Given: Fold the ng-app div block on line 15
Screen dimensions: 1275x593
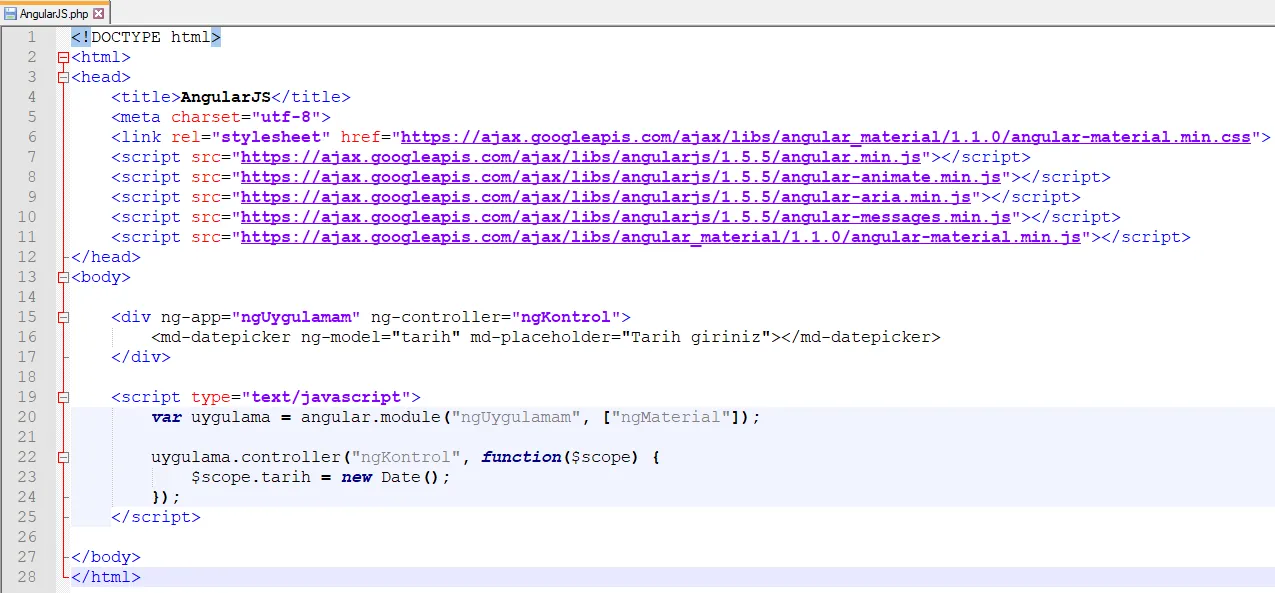Looking at the screenshot, I should pos(64,317).
